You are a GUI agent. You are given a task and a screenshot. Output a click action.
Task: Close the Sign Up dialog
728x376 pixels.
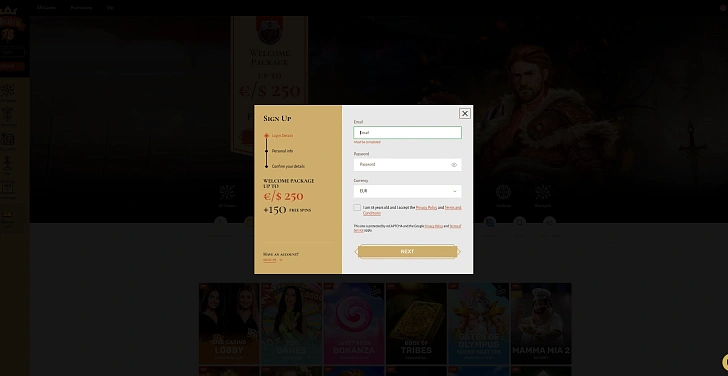464,113
